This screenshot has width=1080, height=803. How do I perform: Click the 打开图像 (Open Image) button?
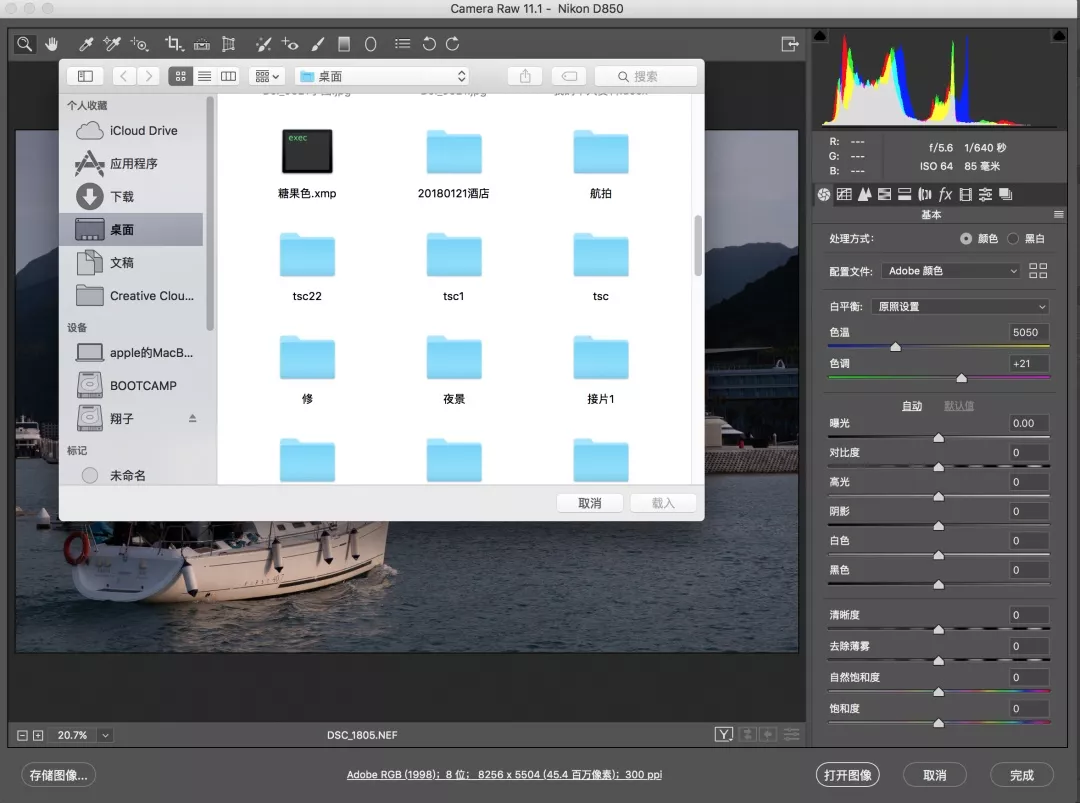848,775
